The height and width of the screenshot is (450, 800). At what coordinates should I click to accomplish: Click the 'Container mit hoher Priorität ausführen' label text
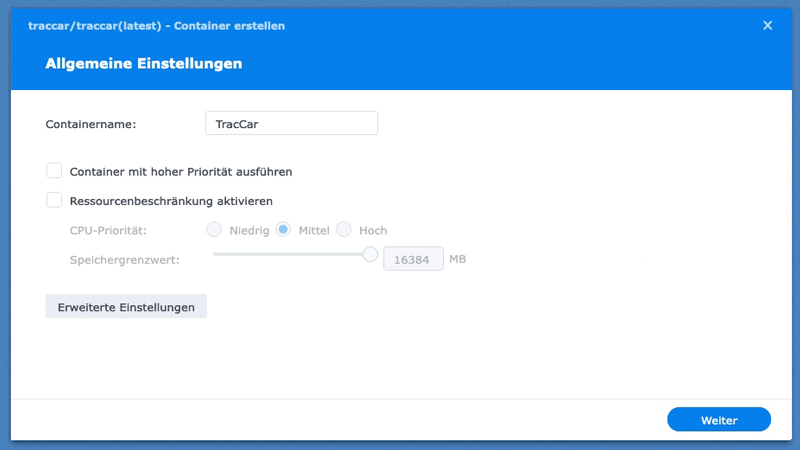pos(180,172)
